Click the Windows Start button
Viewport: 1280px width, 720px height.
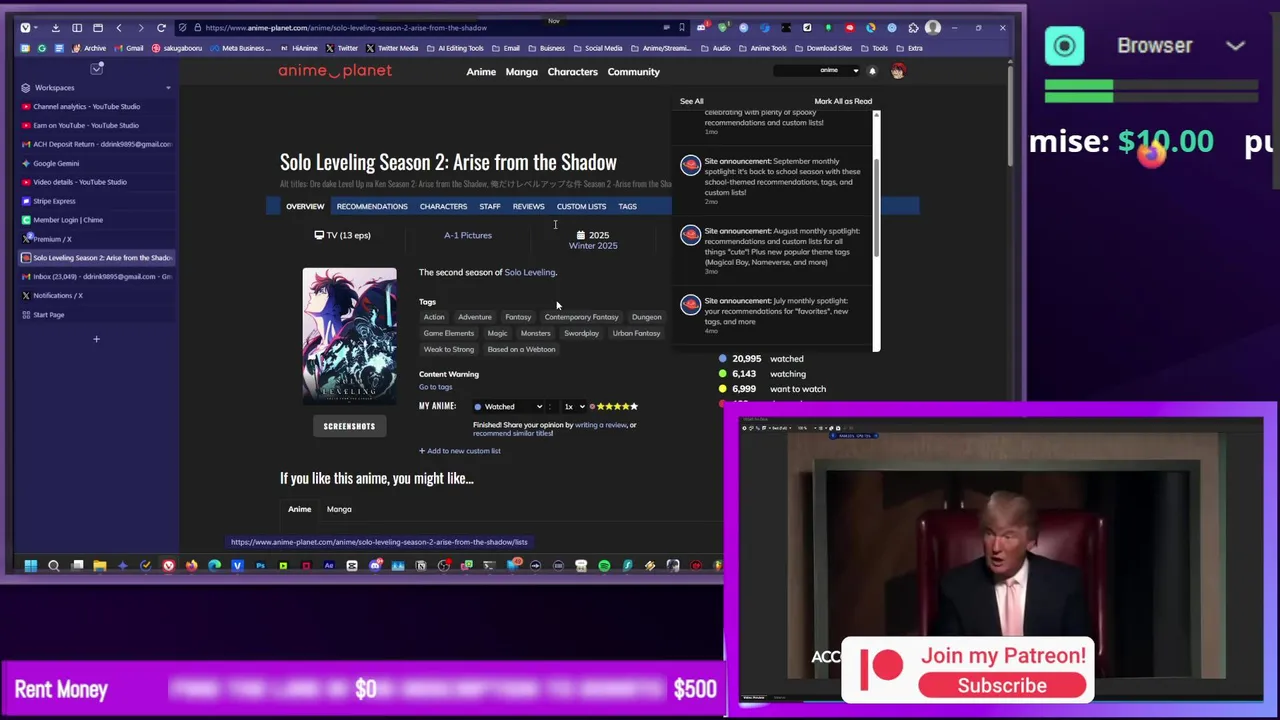coord(30,566)
